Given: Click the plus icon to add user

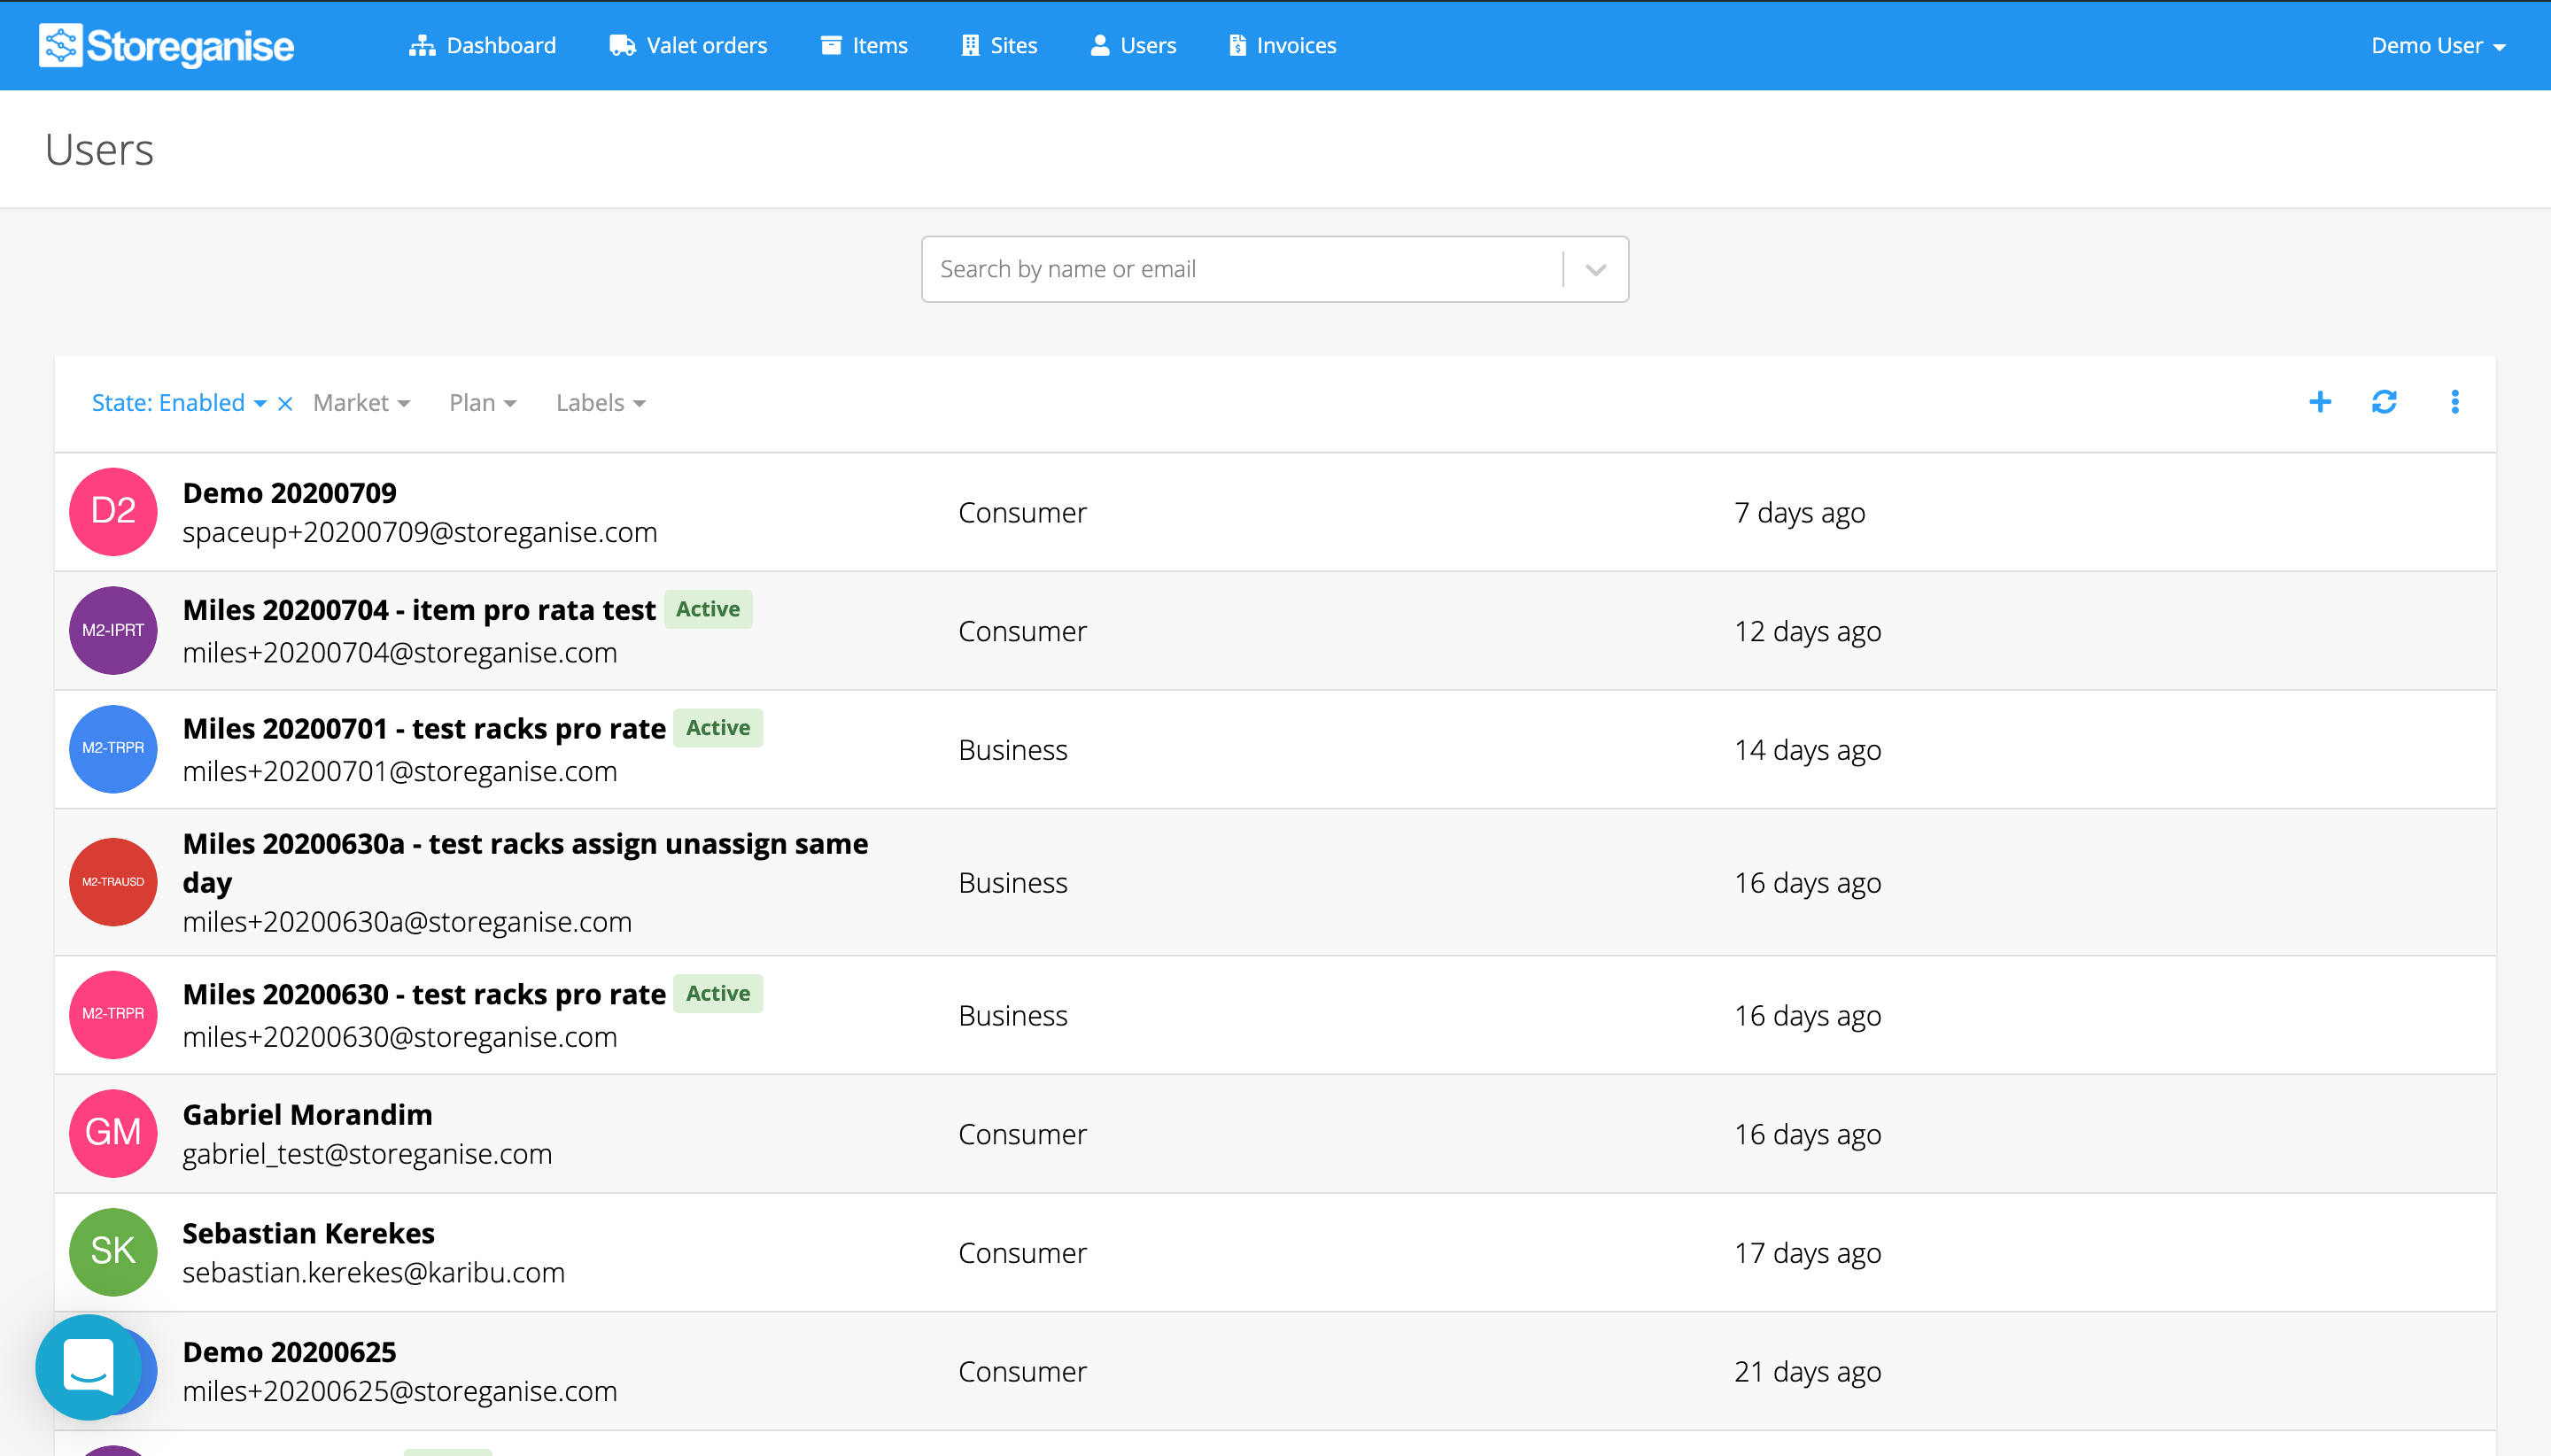Looking at the screenshot, I should tap(2319, 402).
